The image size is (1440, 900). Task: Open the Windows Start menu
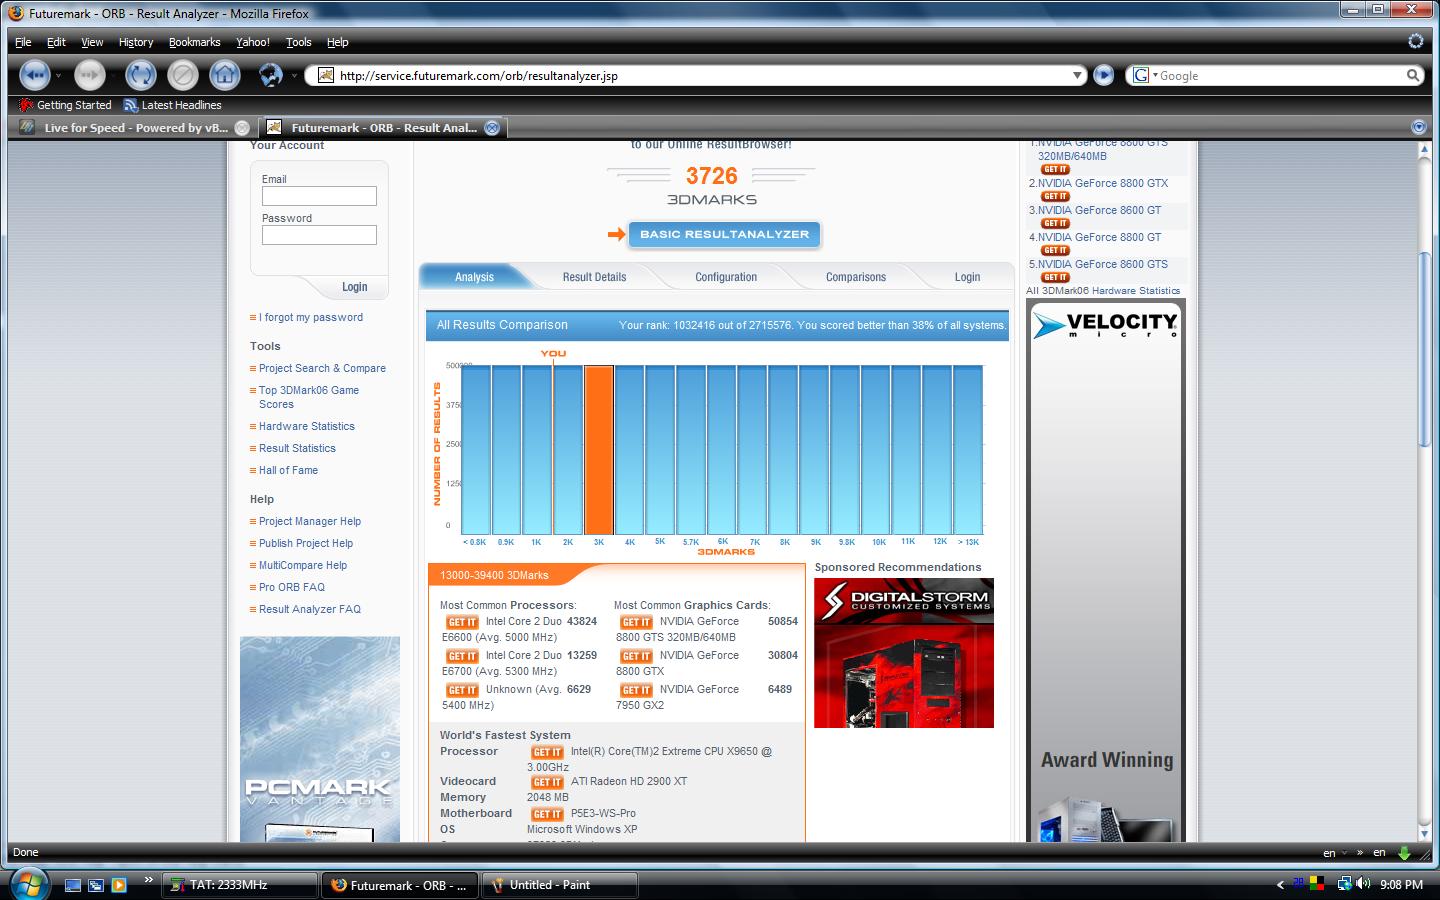coord(29,884)
